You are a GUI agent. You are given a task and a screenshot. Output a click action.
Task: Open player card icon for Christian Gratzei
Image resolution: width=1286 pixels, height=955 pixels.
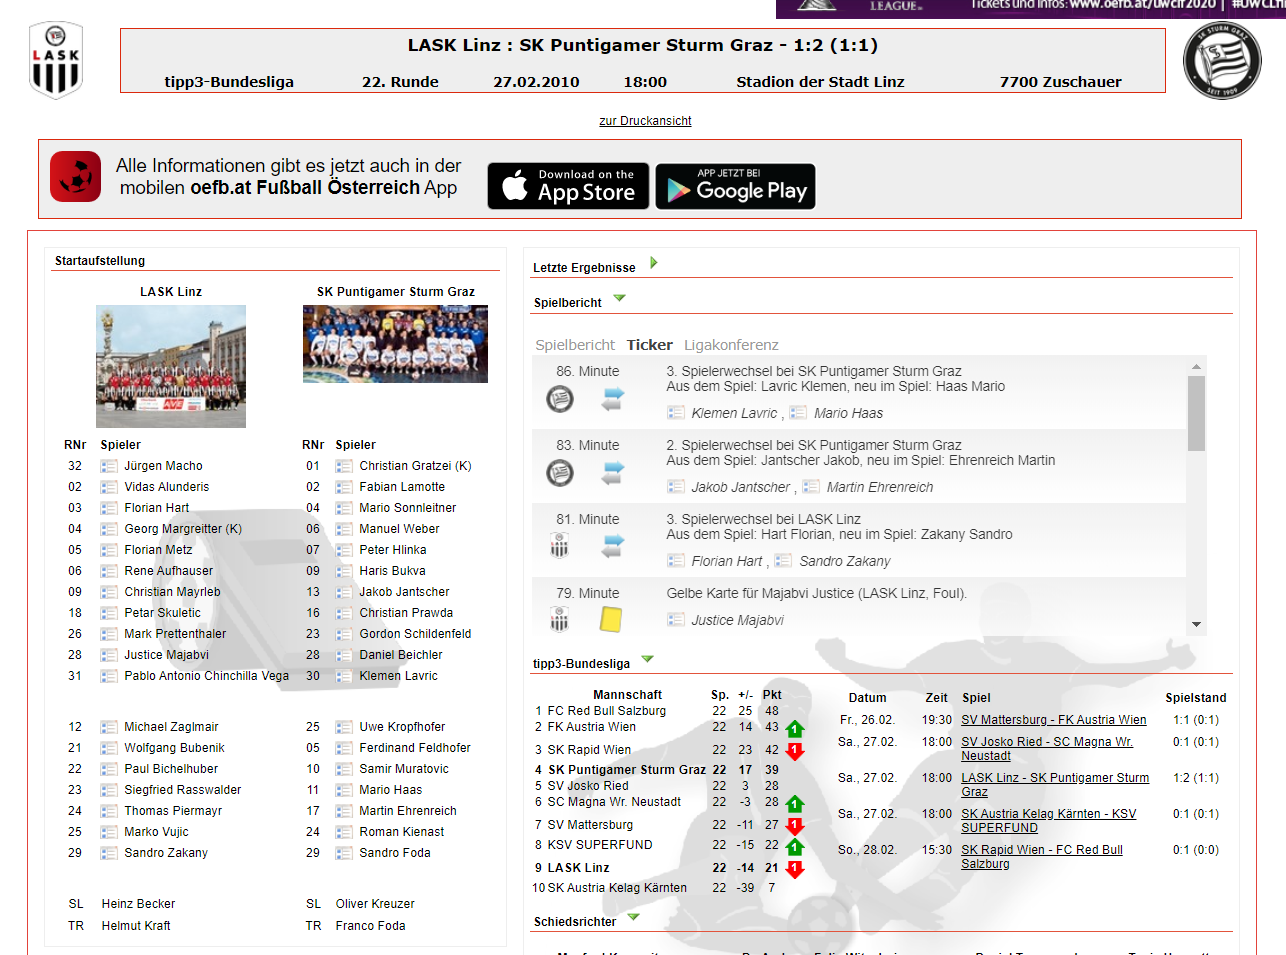pyautogui.click(x=344, y=466)
